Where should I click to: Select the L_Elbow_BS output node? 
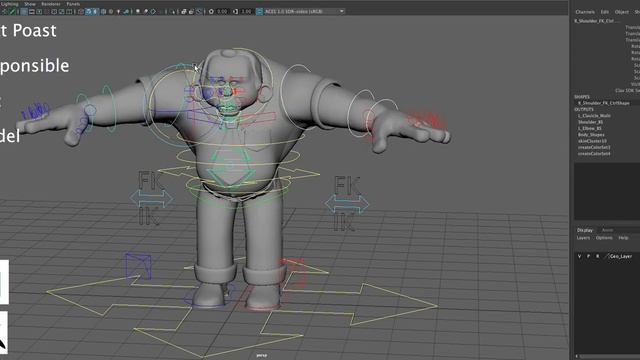tap(589, 128)
